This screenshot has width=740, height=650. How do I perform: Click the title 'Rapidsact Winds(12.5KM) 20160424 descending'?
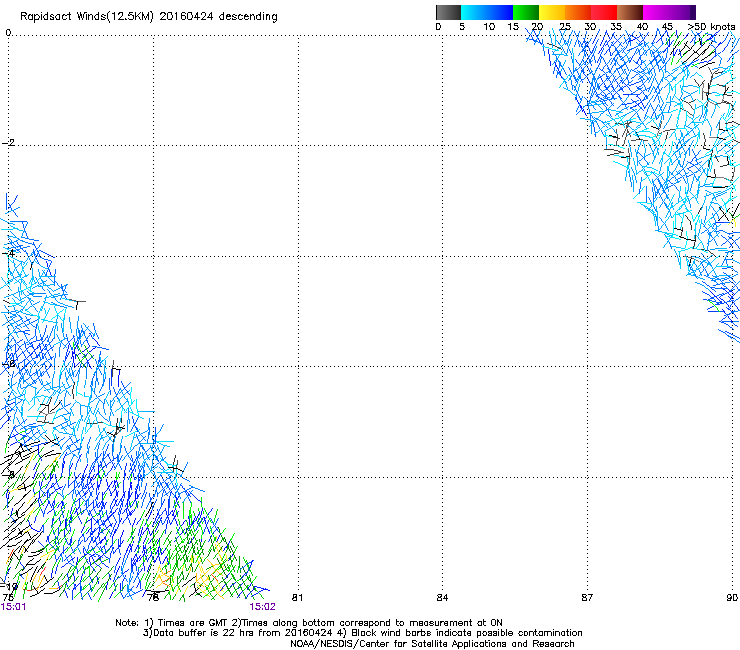click(x=149, y=17)
